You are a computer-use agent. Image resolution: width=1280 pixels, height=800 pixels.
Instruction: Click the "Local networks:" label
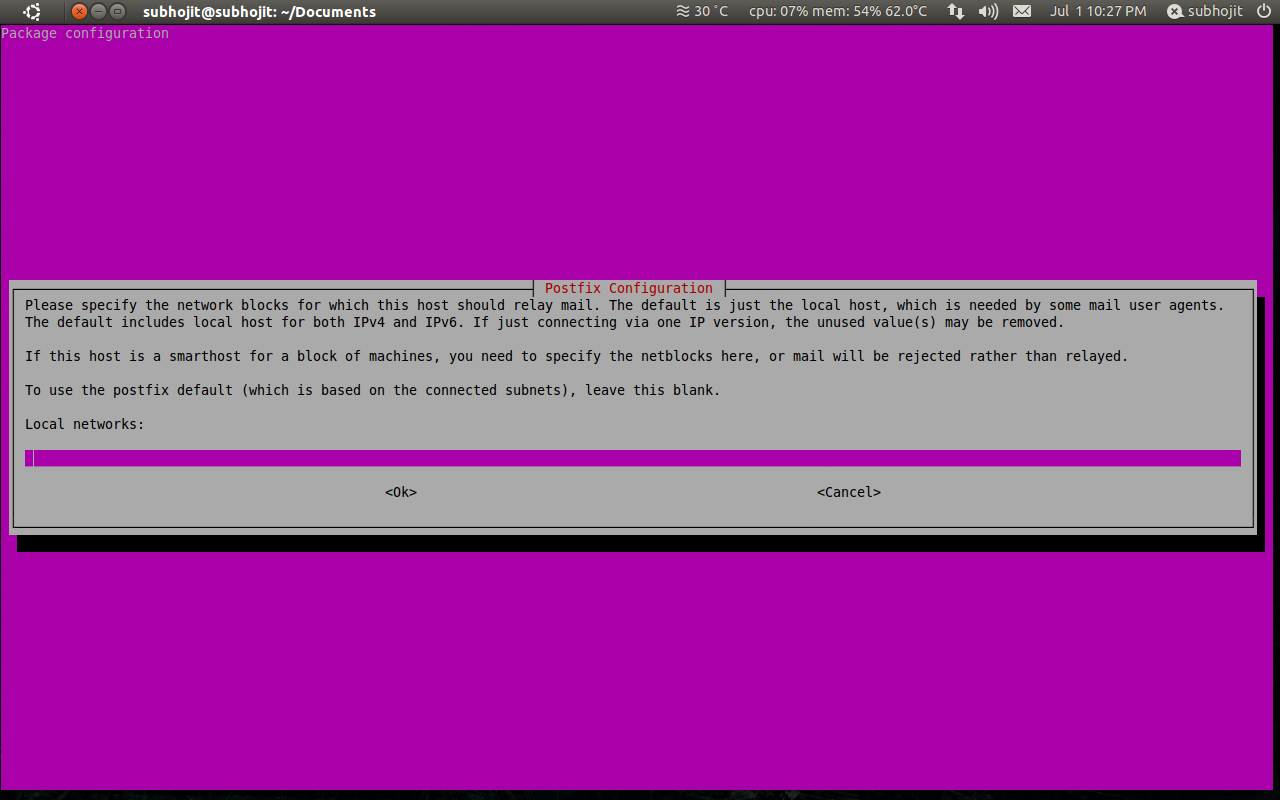coord(85,424)
